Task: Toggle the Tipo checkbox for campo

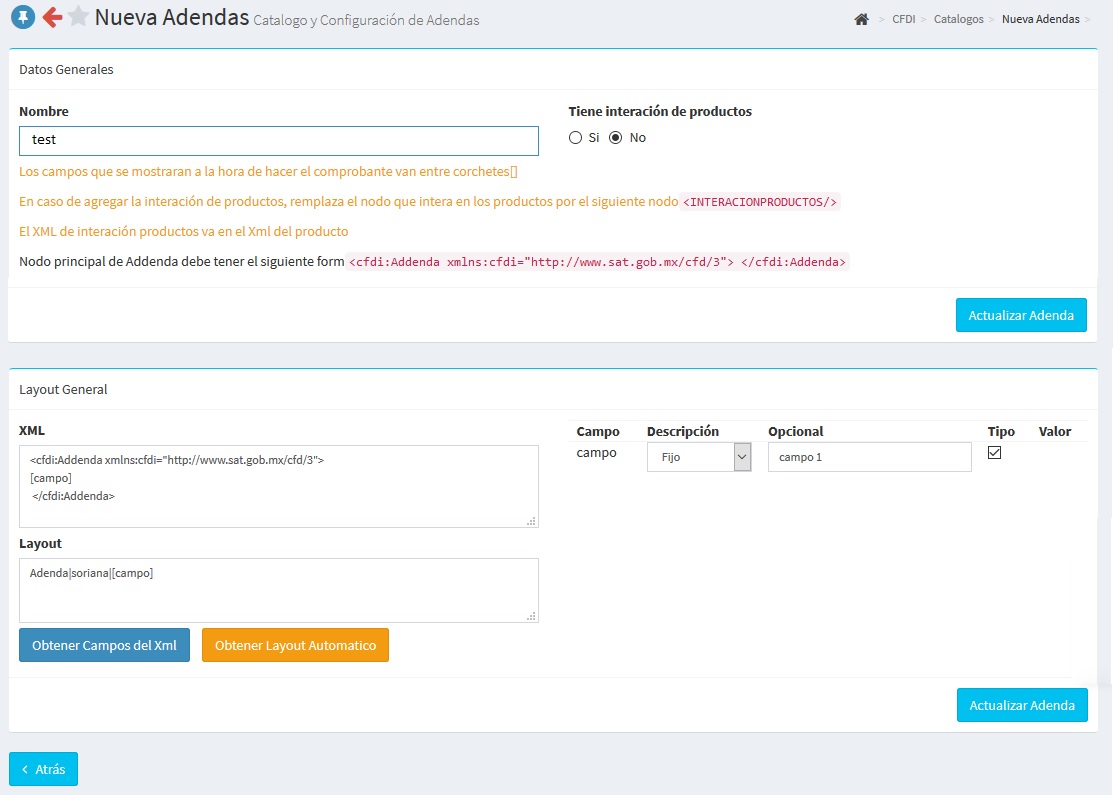Action: tap(995, 453)
